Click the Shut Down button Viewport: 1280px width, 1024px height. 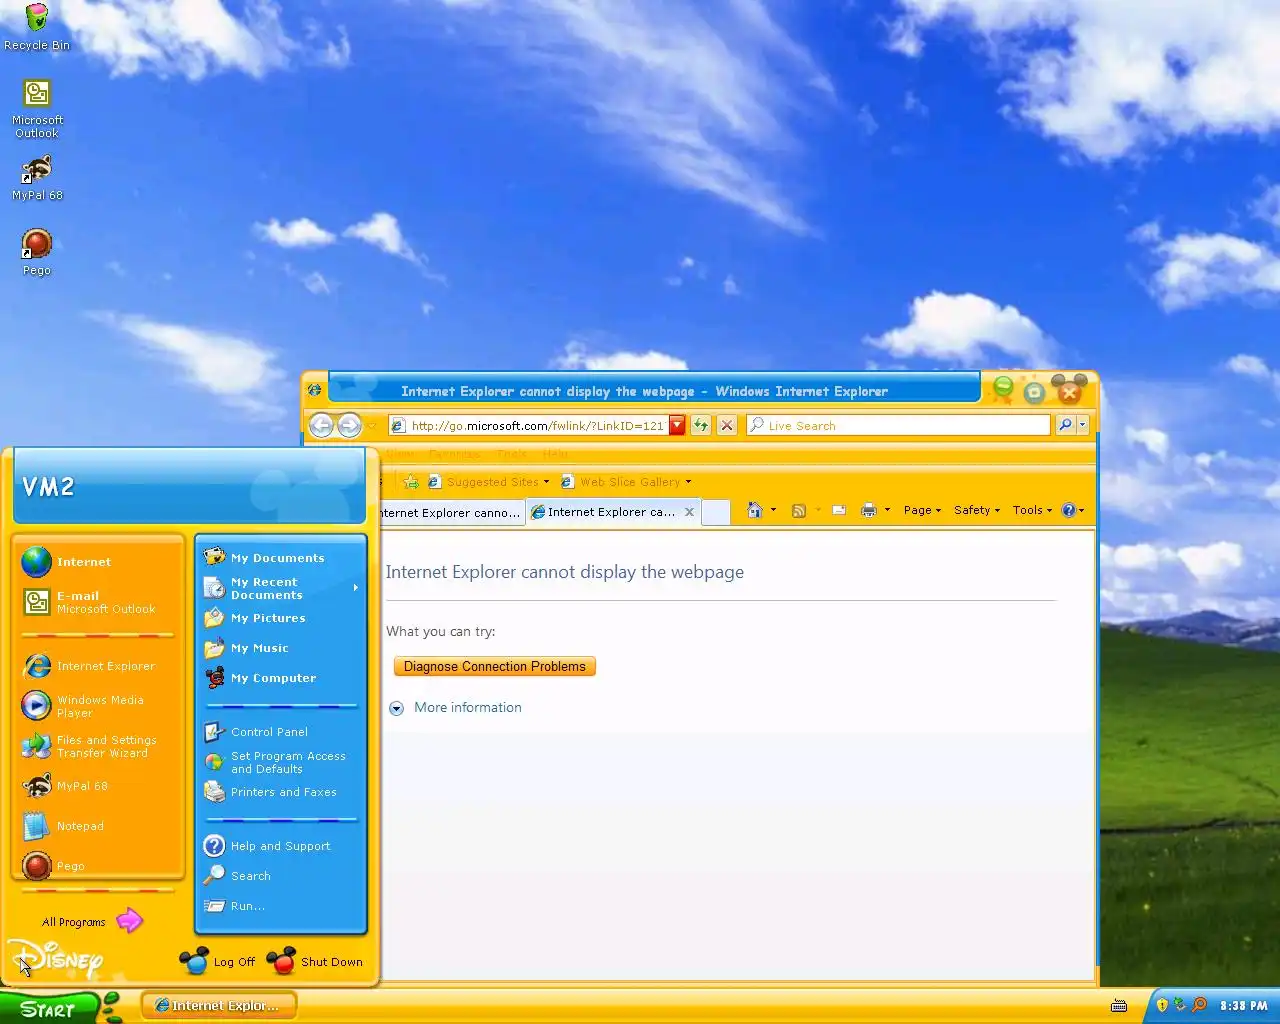click(315, 961)
